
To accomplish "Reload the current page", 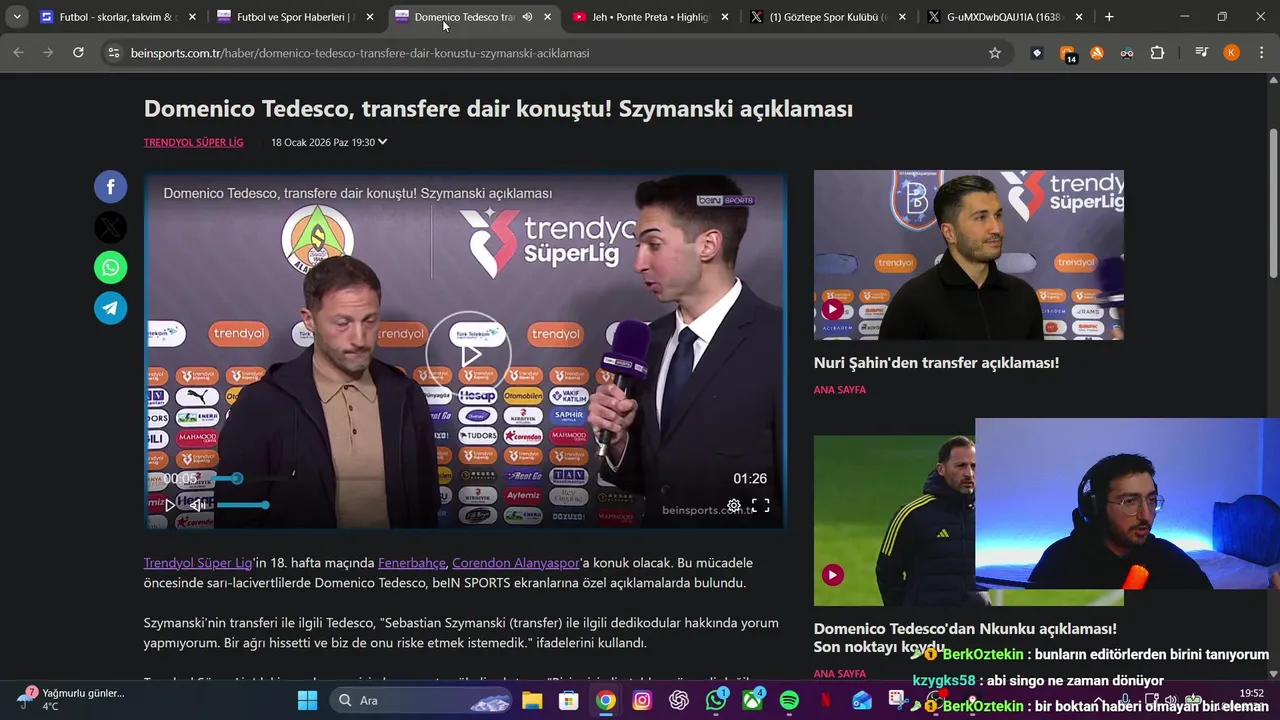I will coord(78,53).
